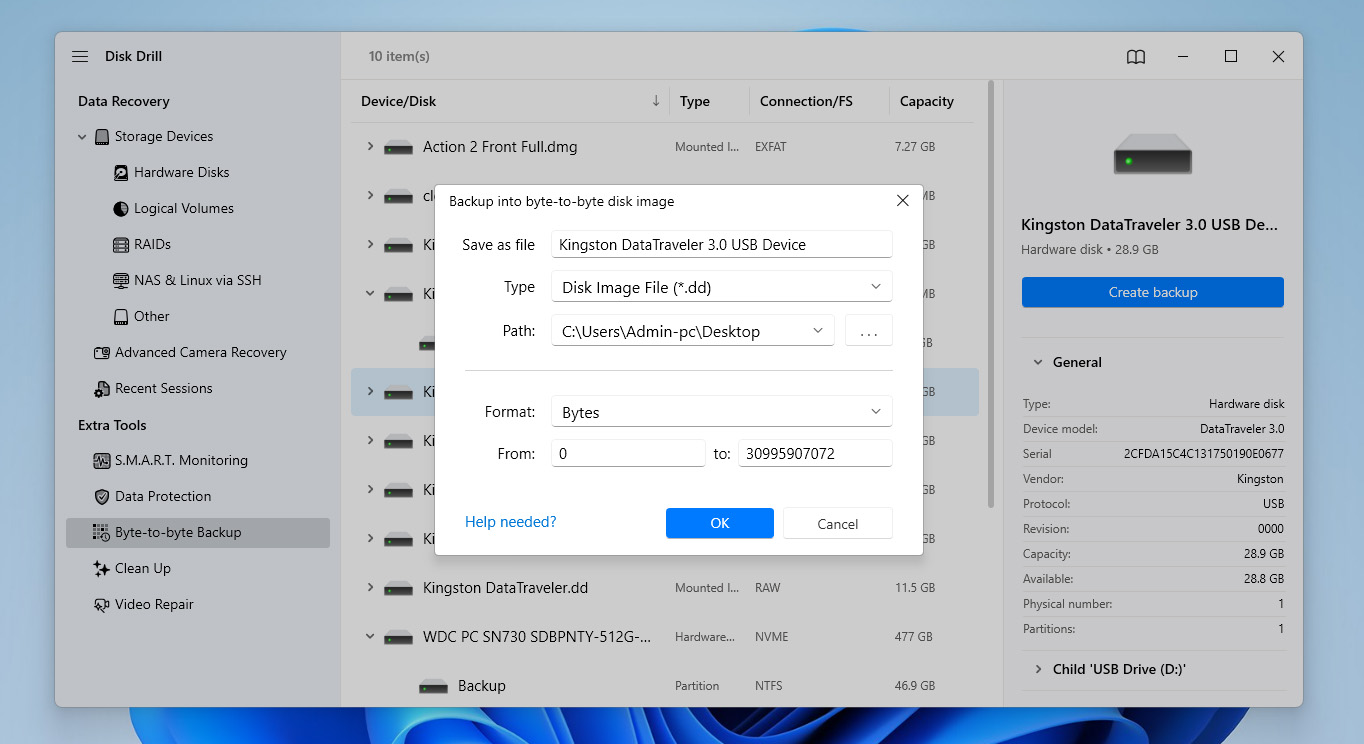Click the RAIDs icon
Viewport: 1364px width, 744px height.
pos(121,245)
